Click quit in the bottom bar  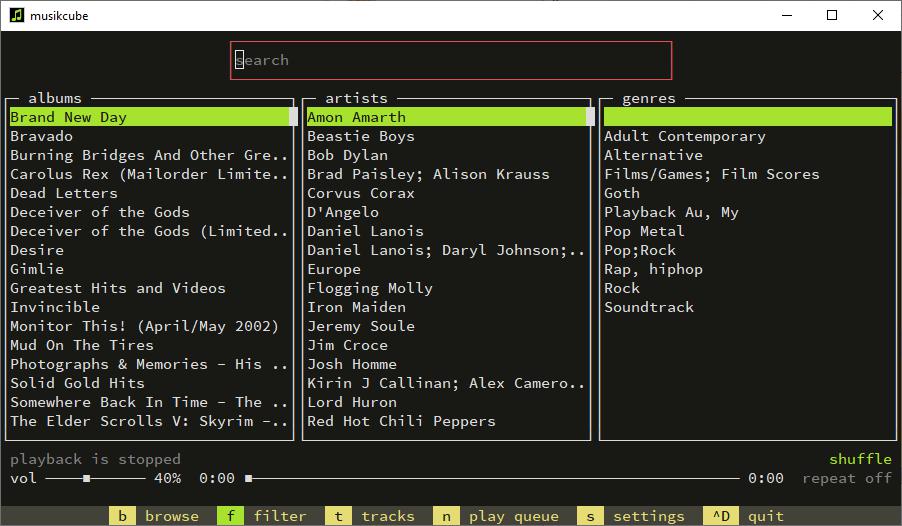click(744, 516)
